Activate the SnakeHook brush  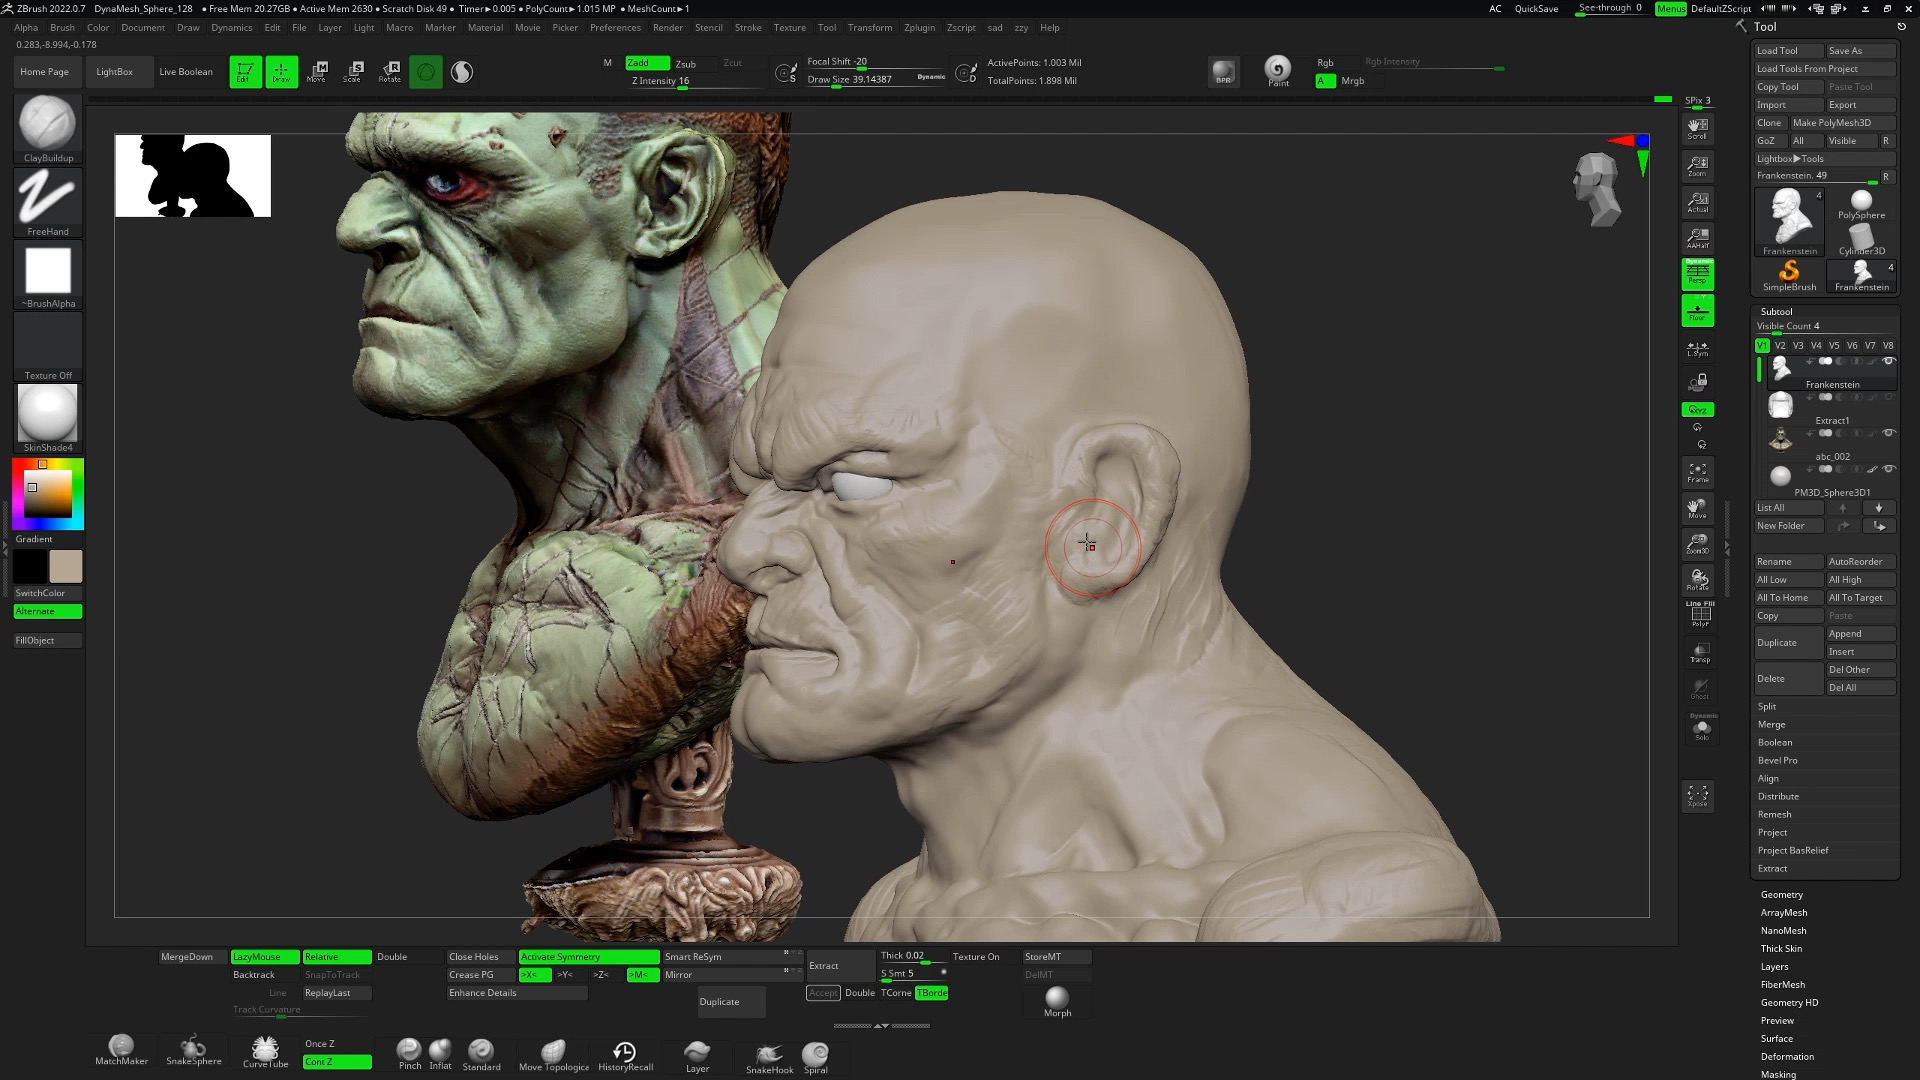point(768,1053)
